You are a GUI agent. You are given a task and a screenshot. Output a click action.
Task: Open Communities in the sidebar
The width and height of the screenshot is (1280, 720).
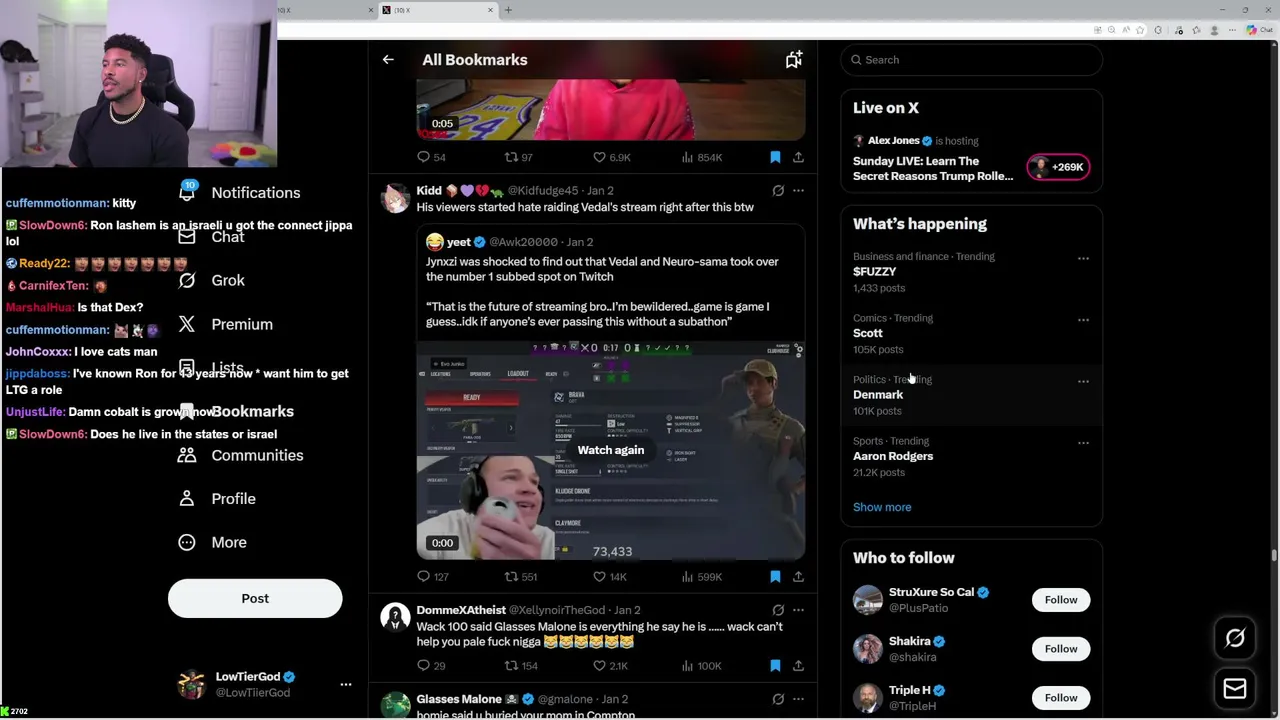(240, 456)
